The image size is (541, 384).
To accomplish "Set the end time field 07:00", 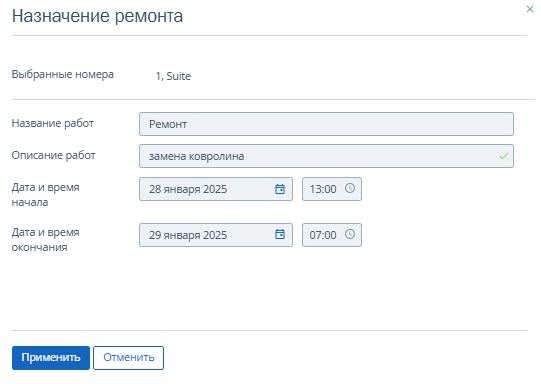I will tap(332, 235).
